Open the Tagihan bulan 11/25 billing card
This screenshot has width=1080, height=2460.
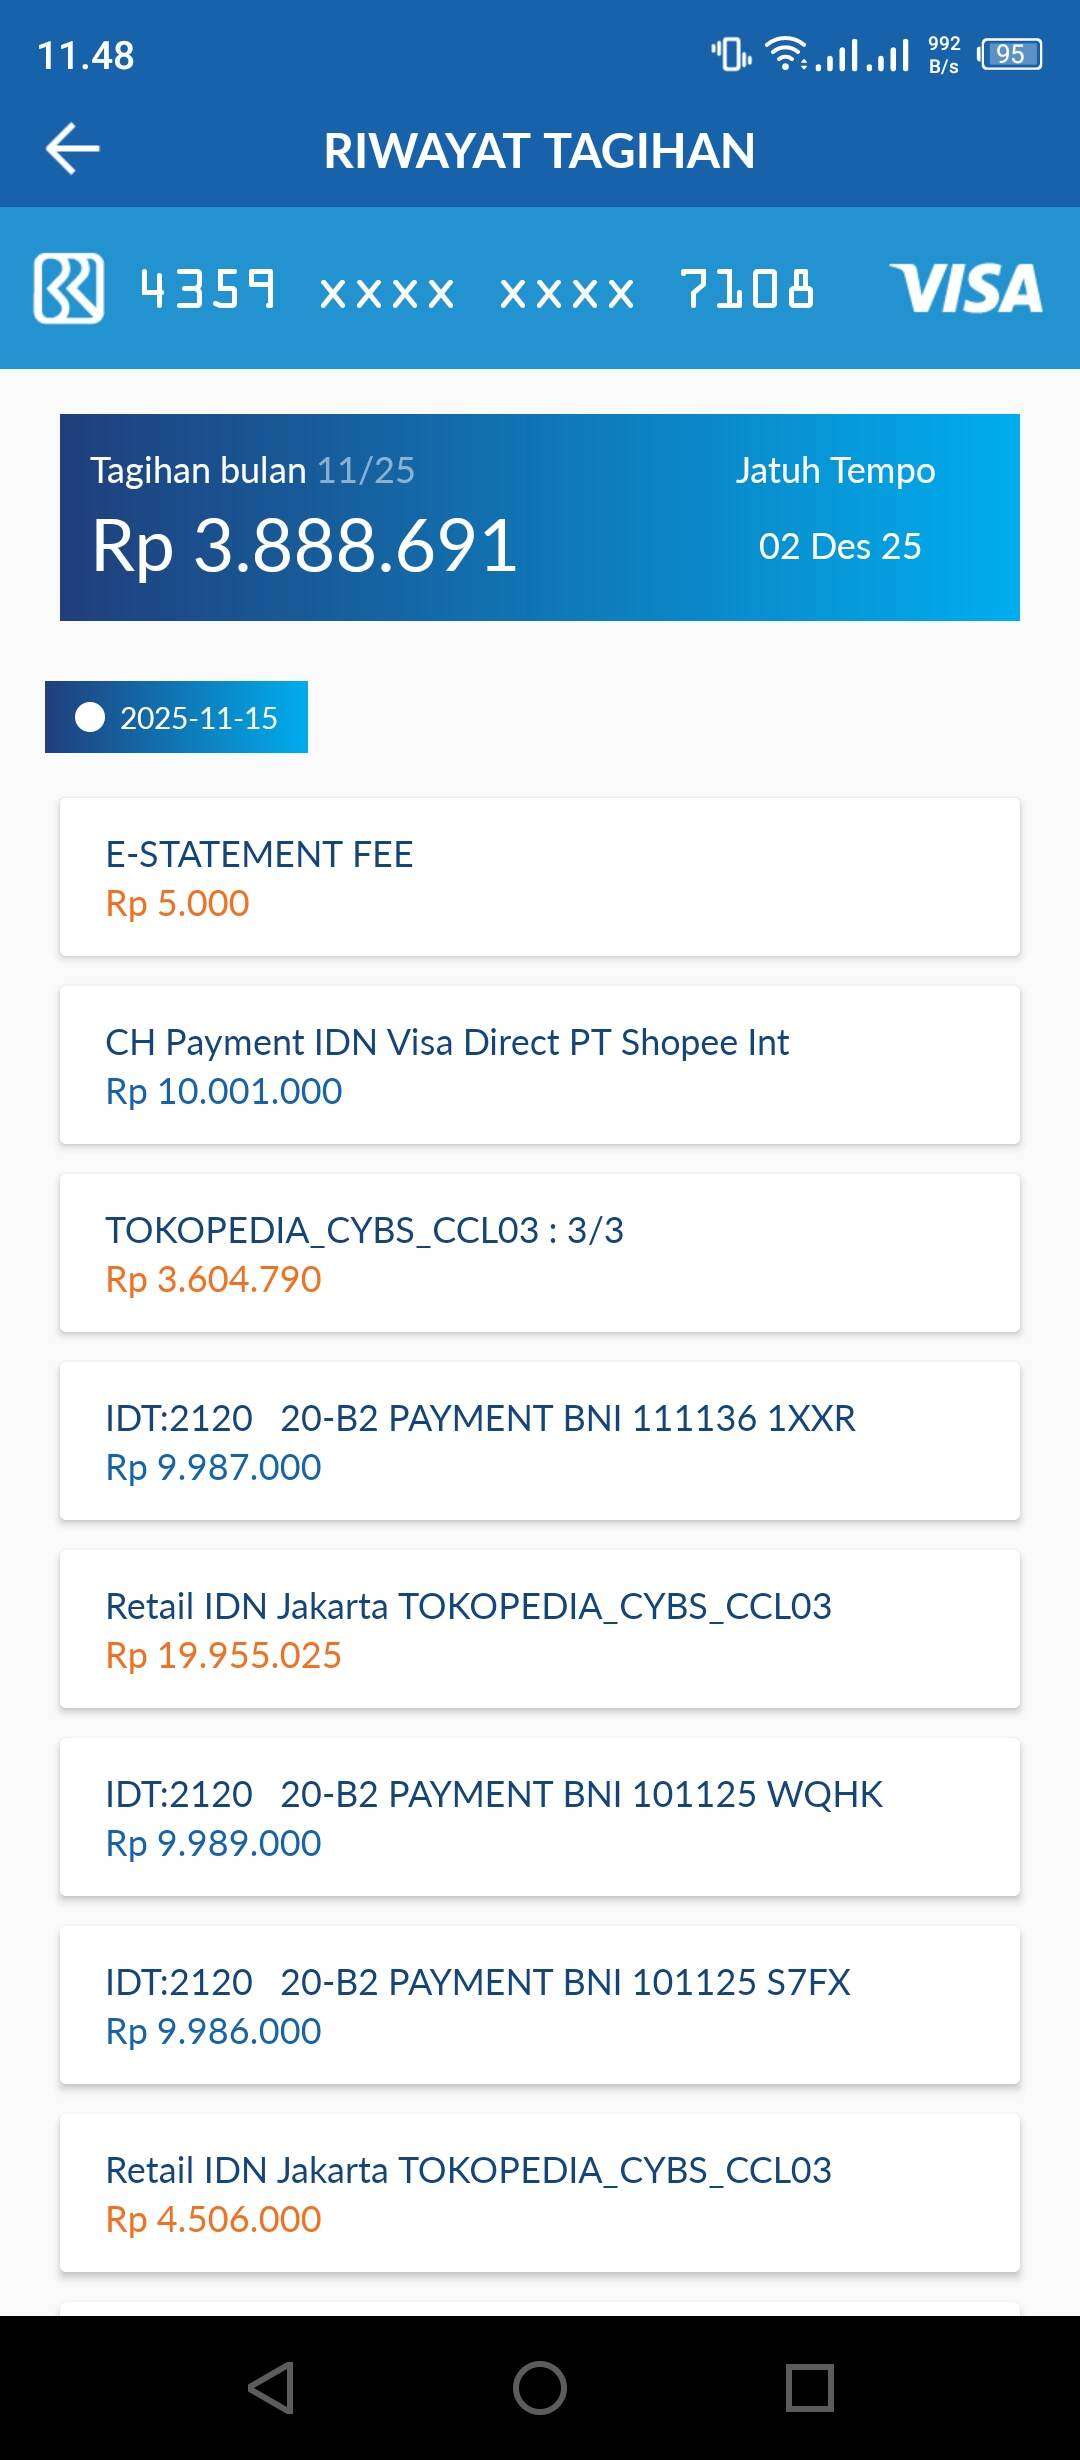(540, 517)
